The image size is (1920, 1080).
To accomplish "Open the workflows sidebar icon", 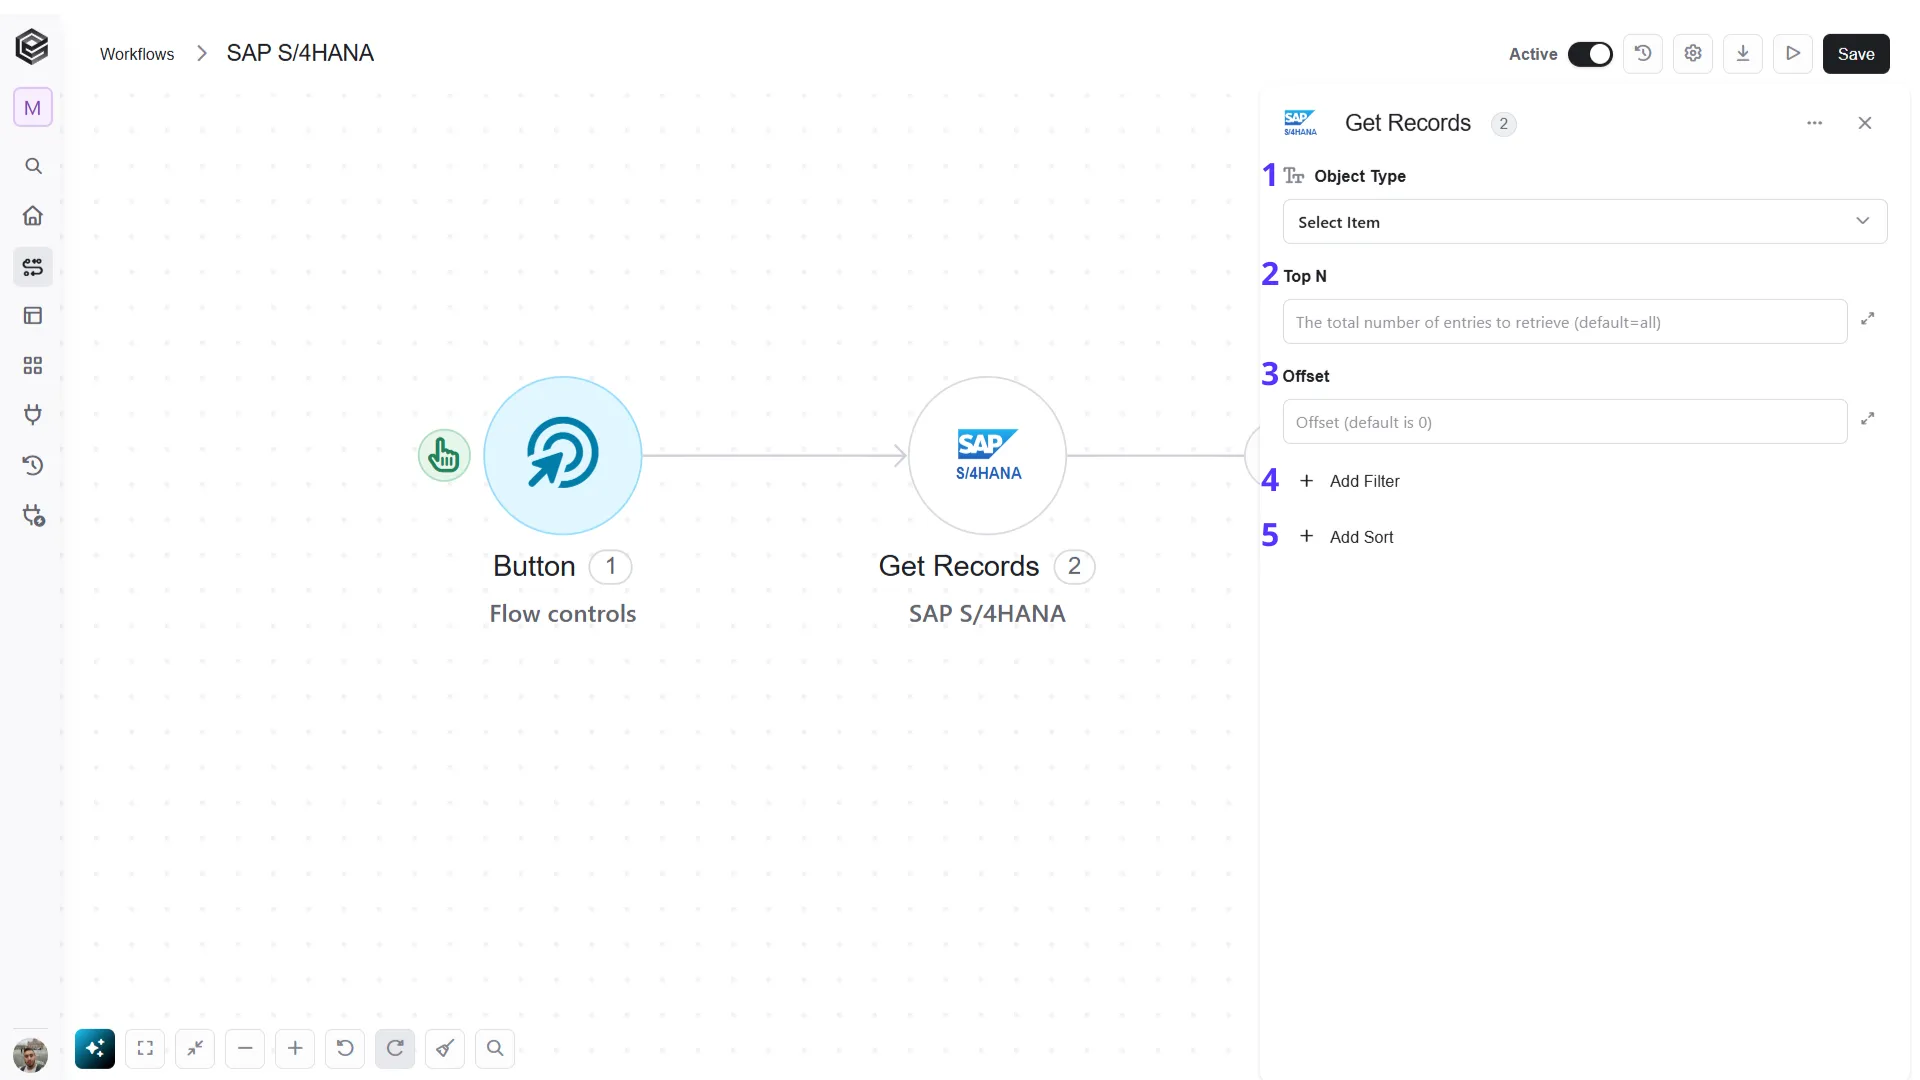I will coord(33,267).
